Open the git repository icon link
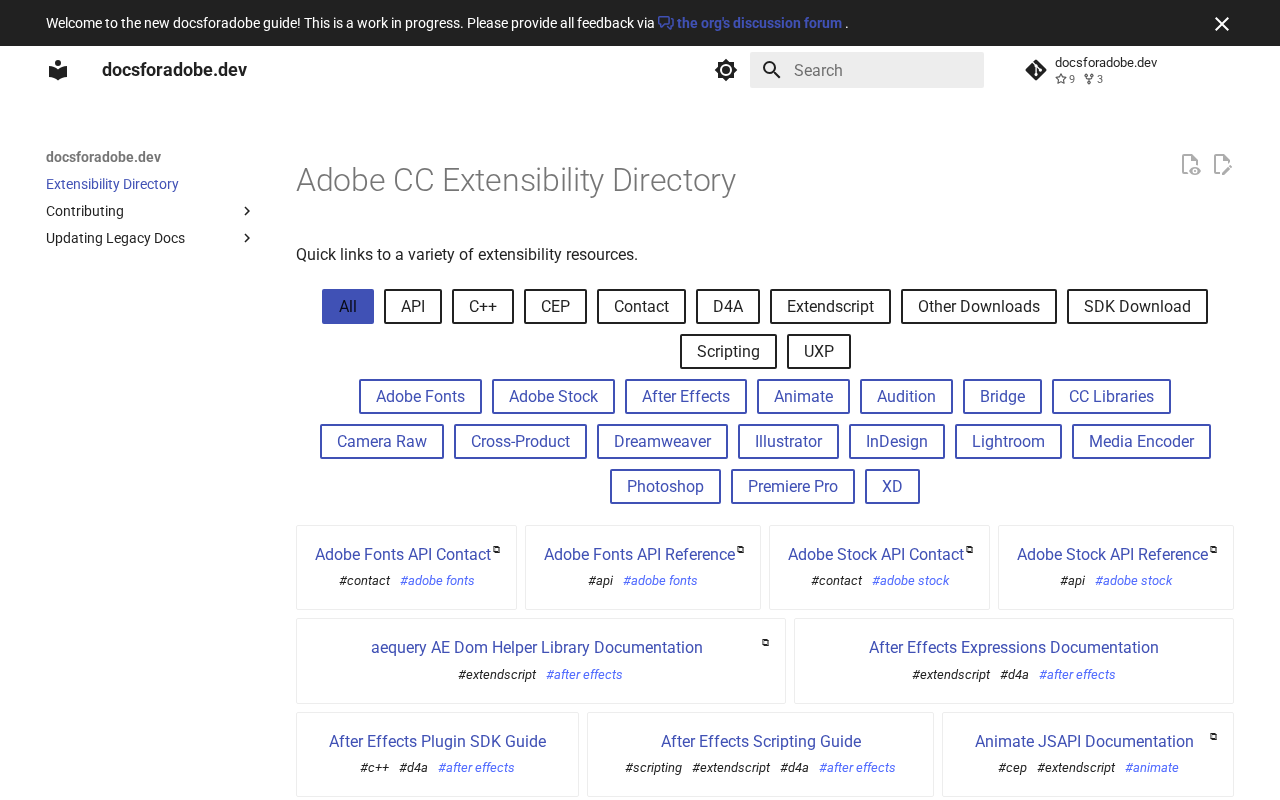Image resolution: width=1280 pixels, height=800 pixels. (1036, 70)
